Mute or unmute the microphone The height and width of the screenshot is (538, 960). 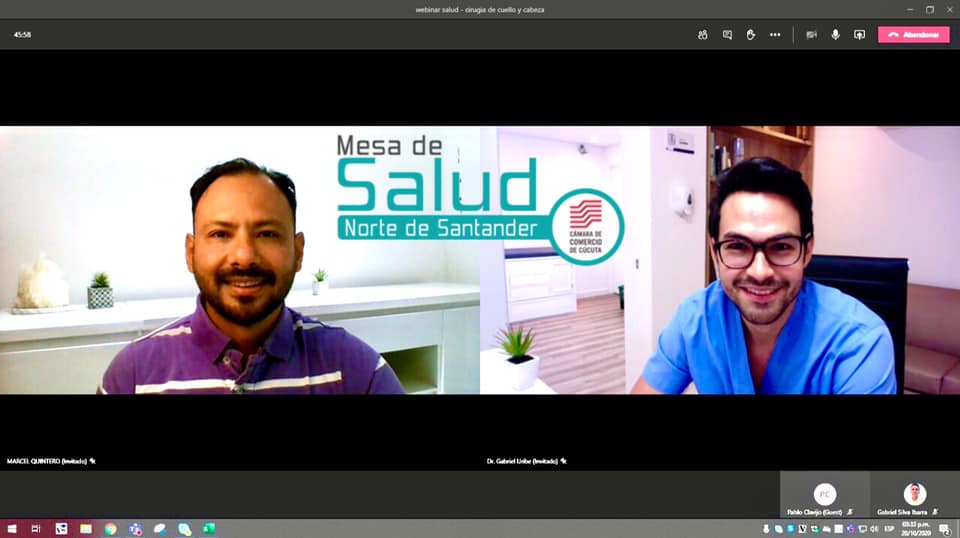point(835,35)
